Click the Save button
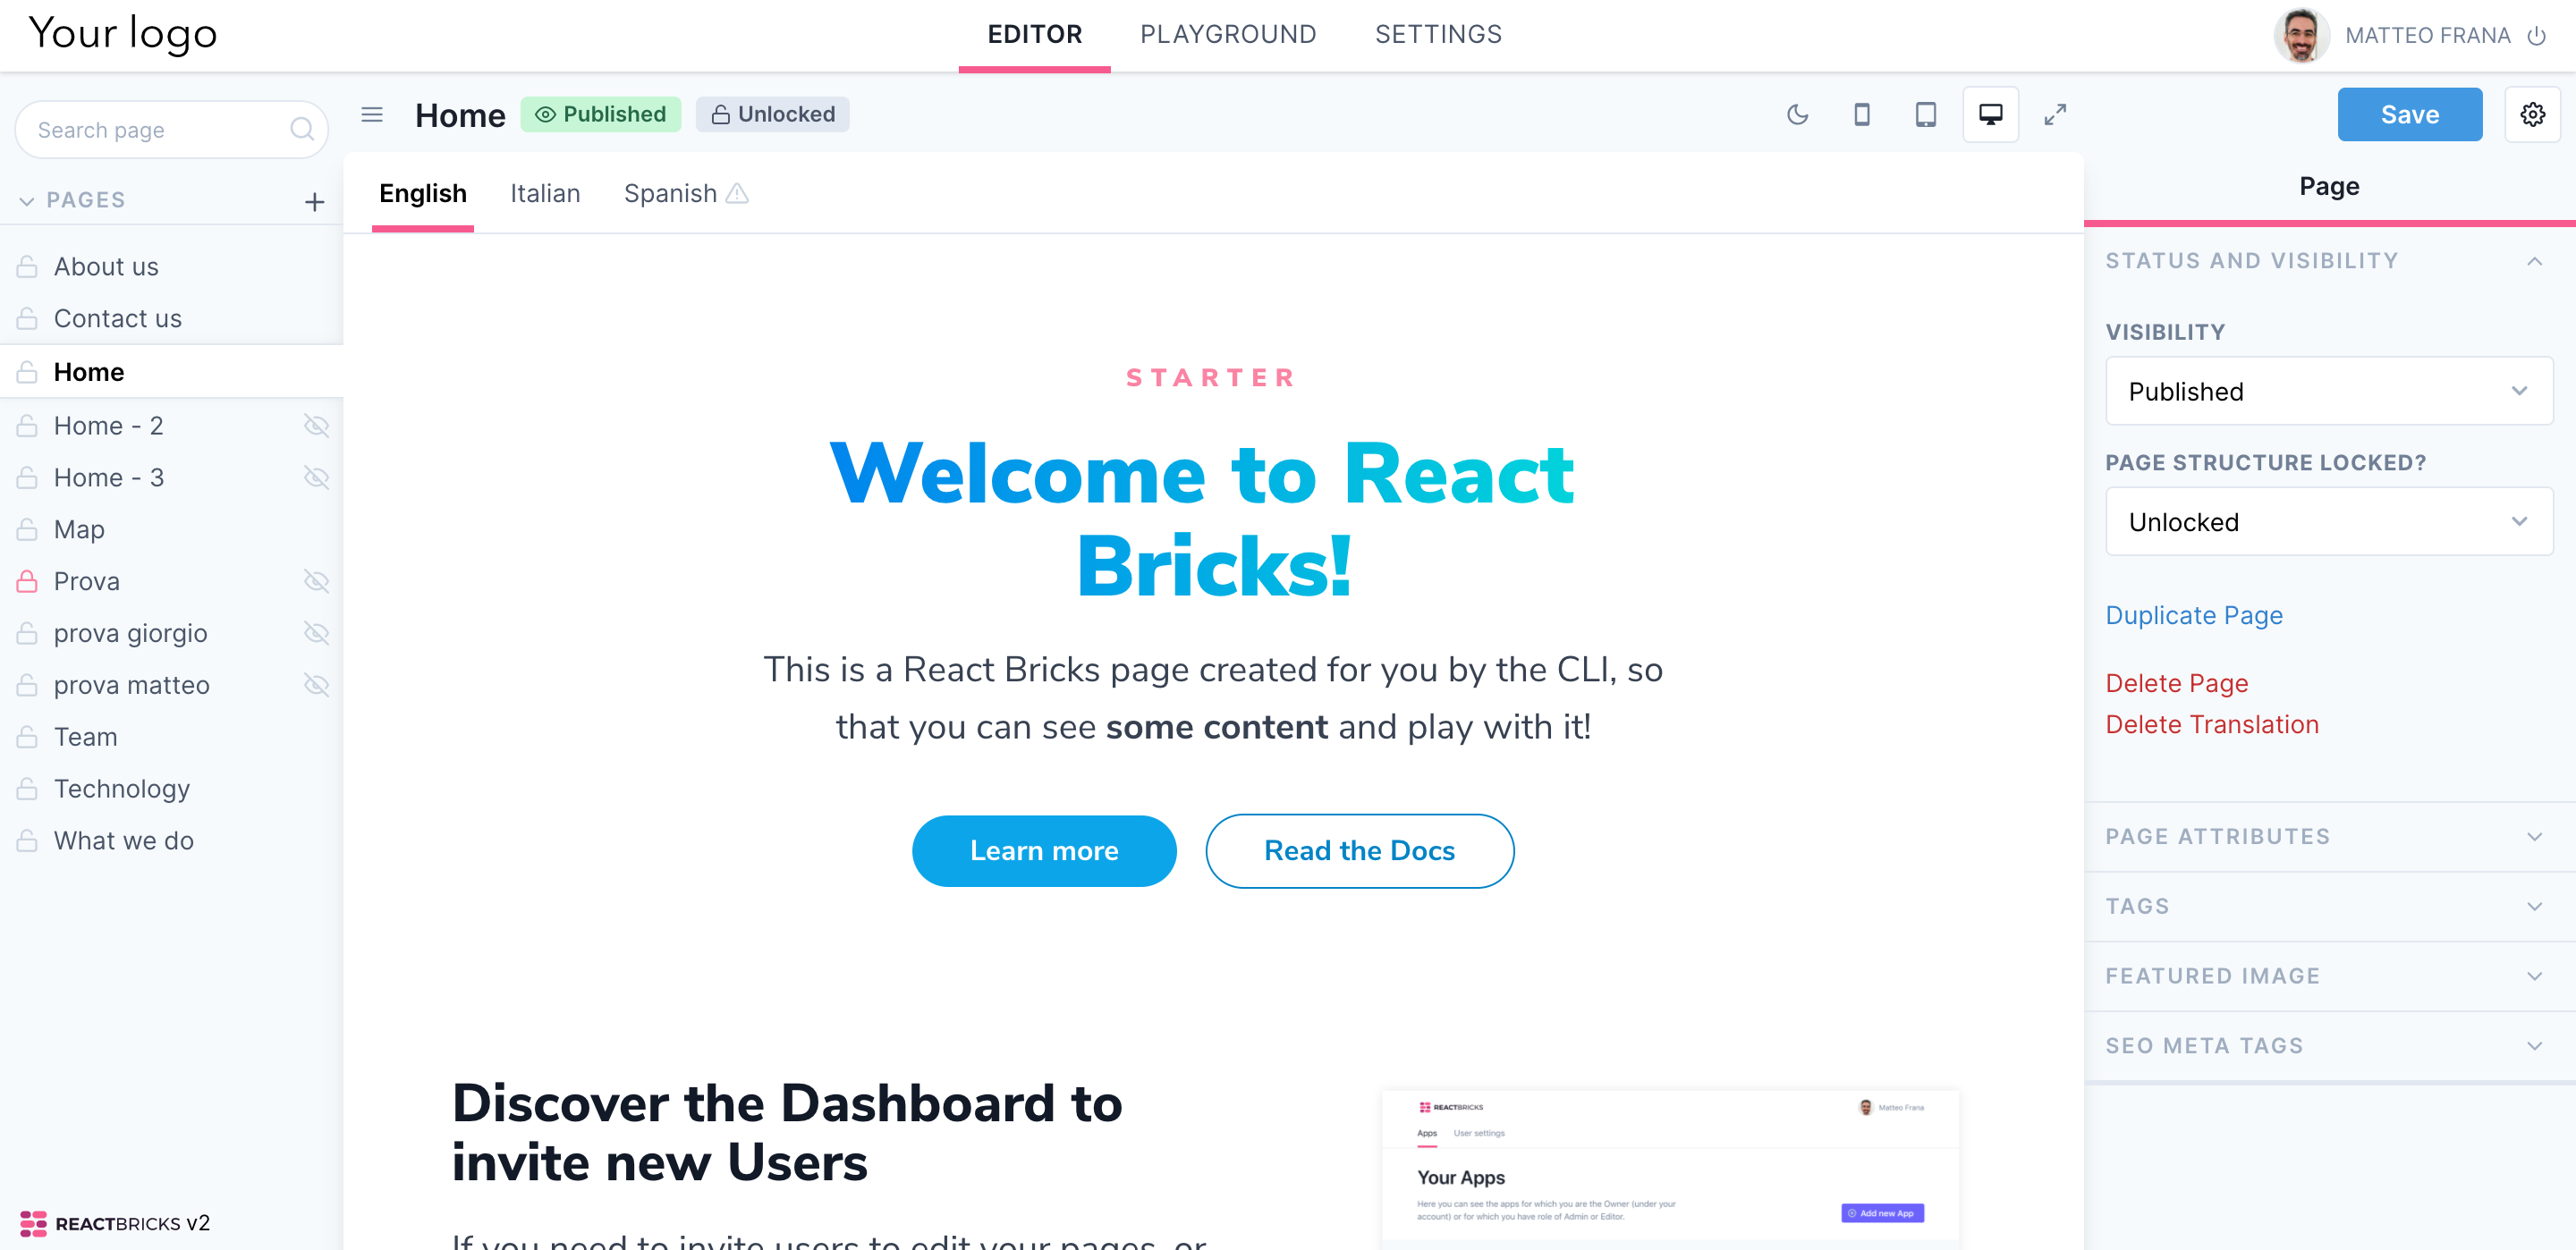Viewport: 2576px width, 1250px height. pos(2409,115)
